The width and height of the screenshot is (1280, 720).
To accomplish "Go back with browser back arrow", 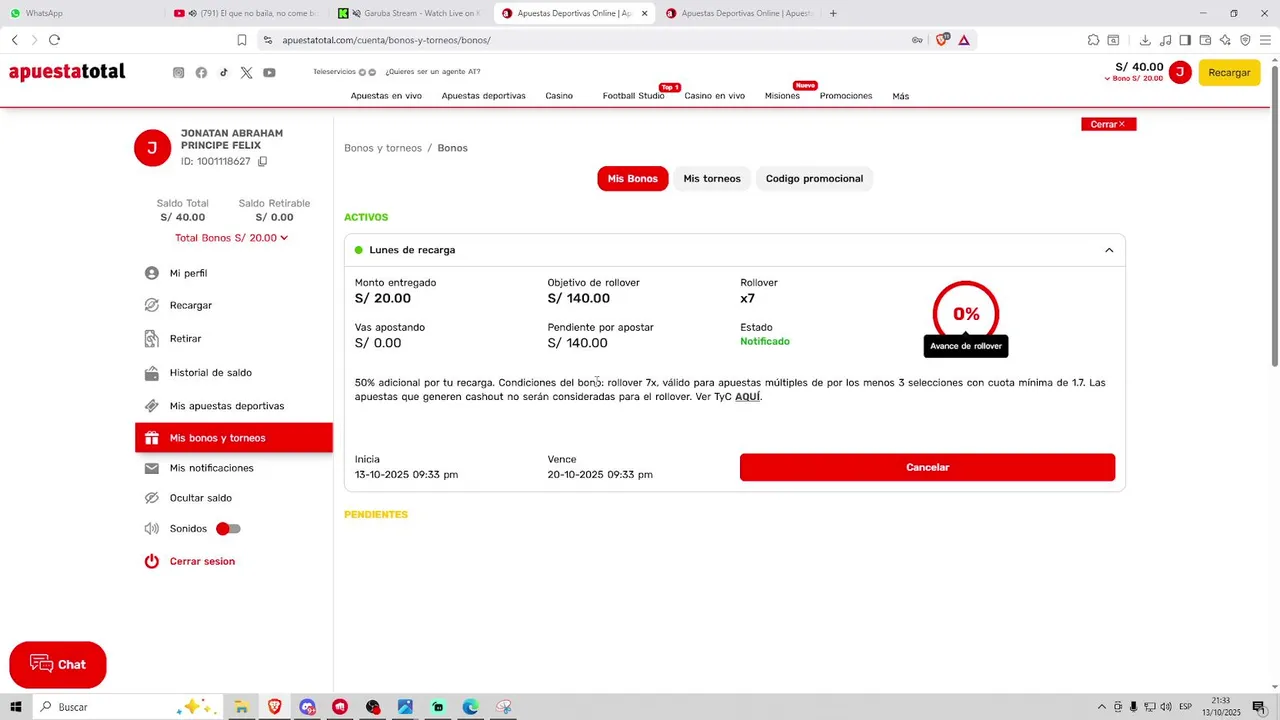I will coord(14,40).
